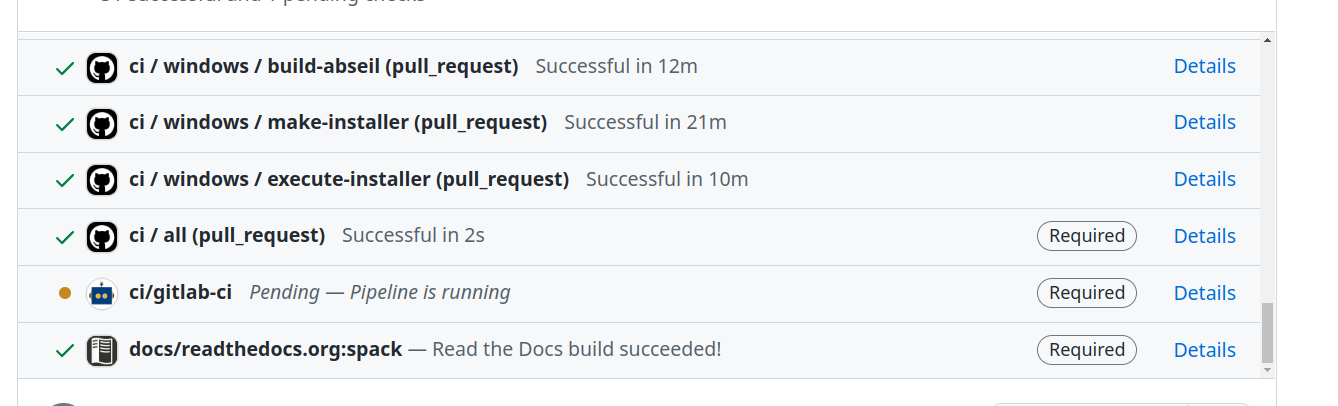This screenshot has height=406, width=1338.
Task: Click the gitlab-ci robot avatar icon
Action: [x=102, y=294]
